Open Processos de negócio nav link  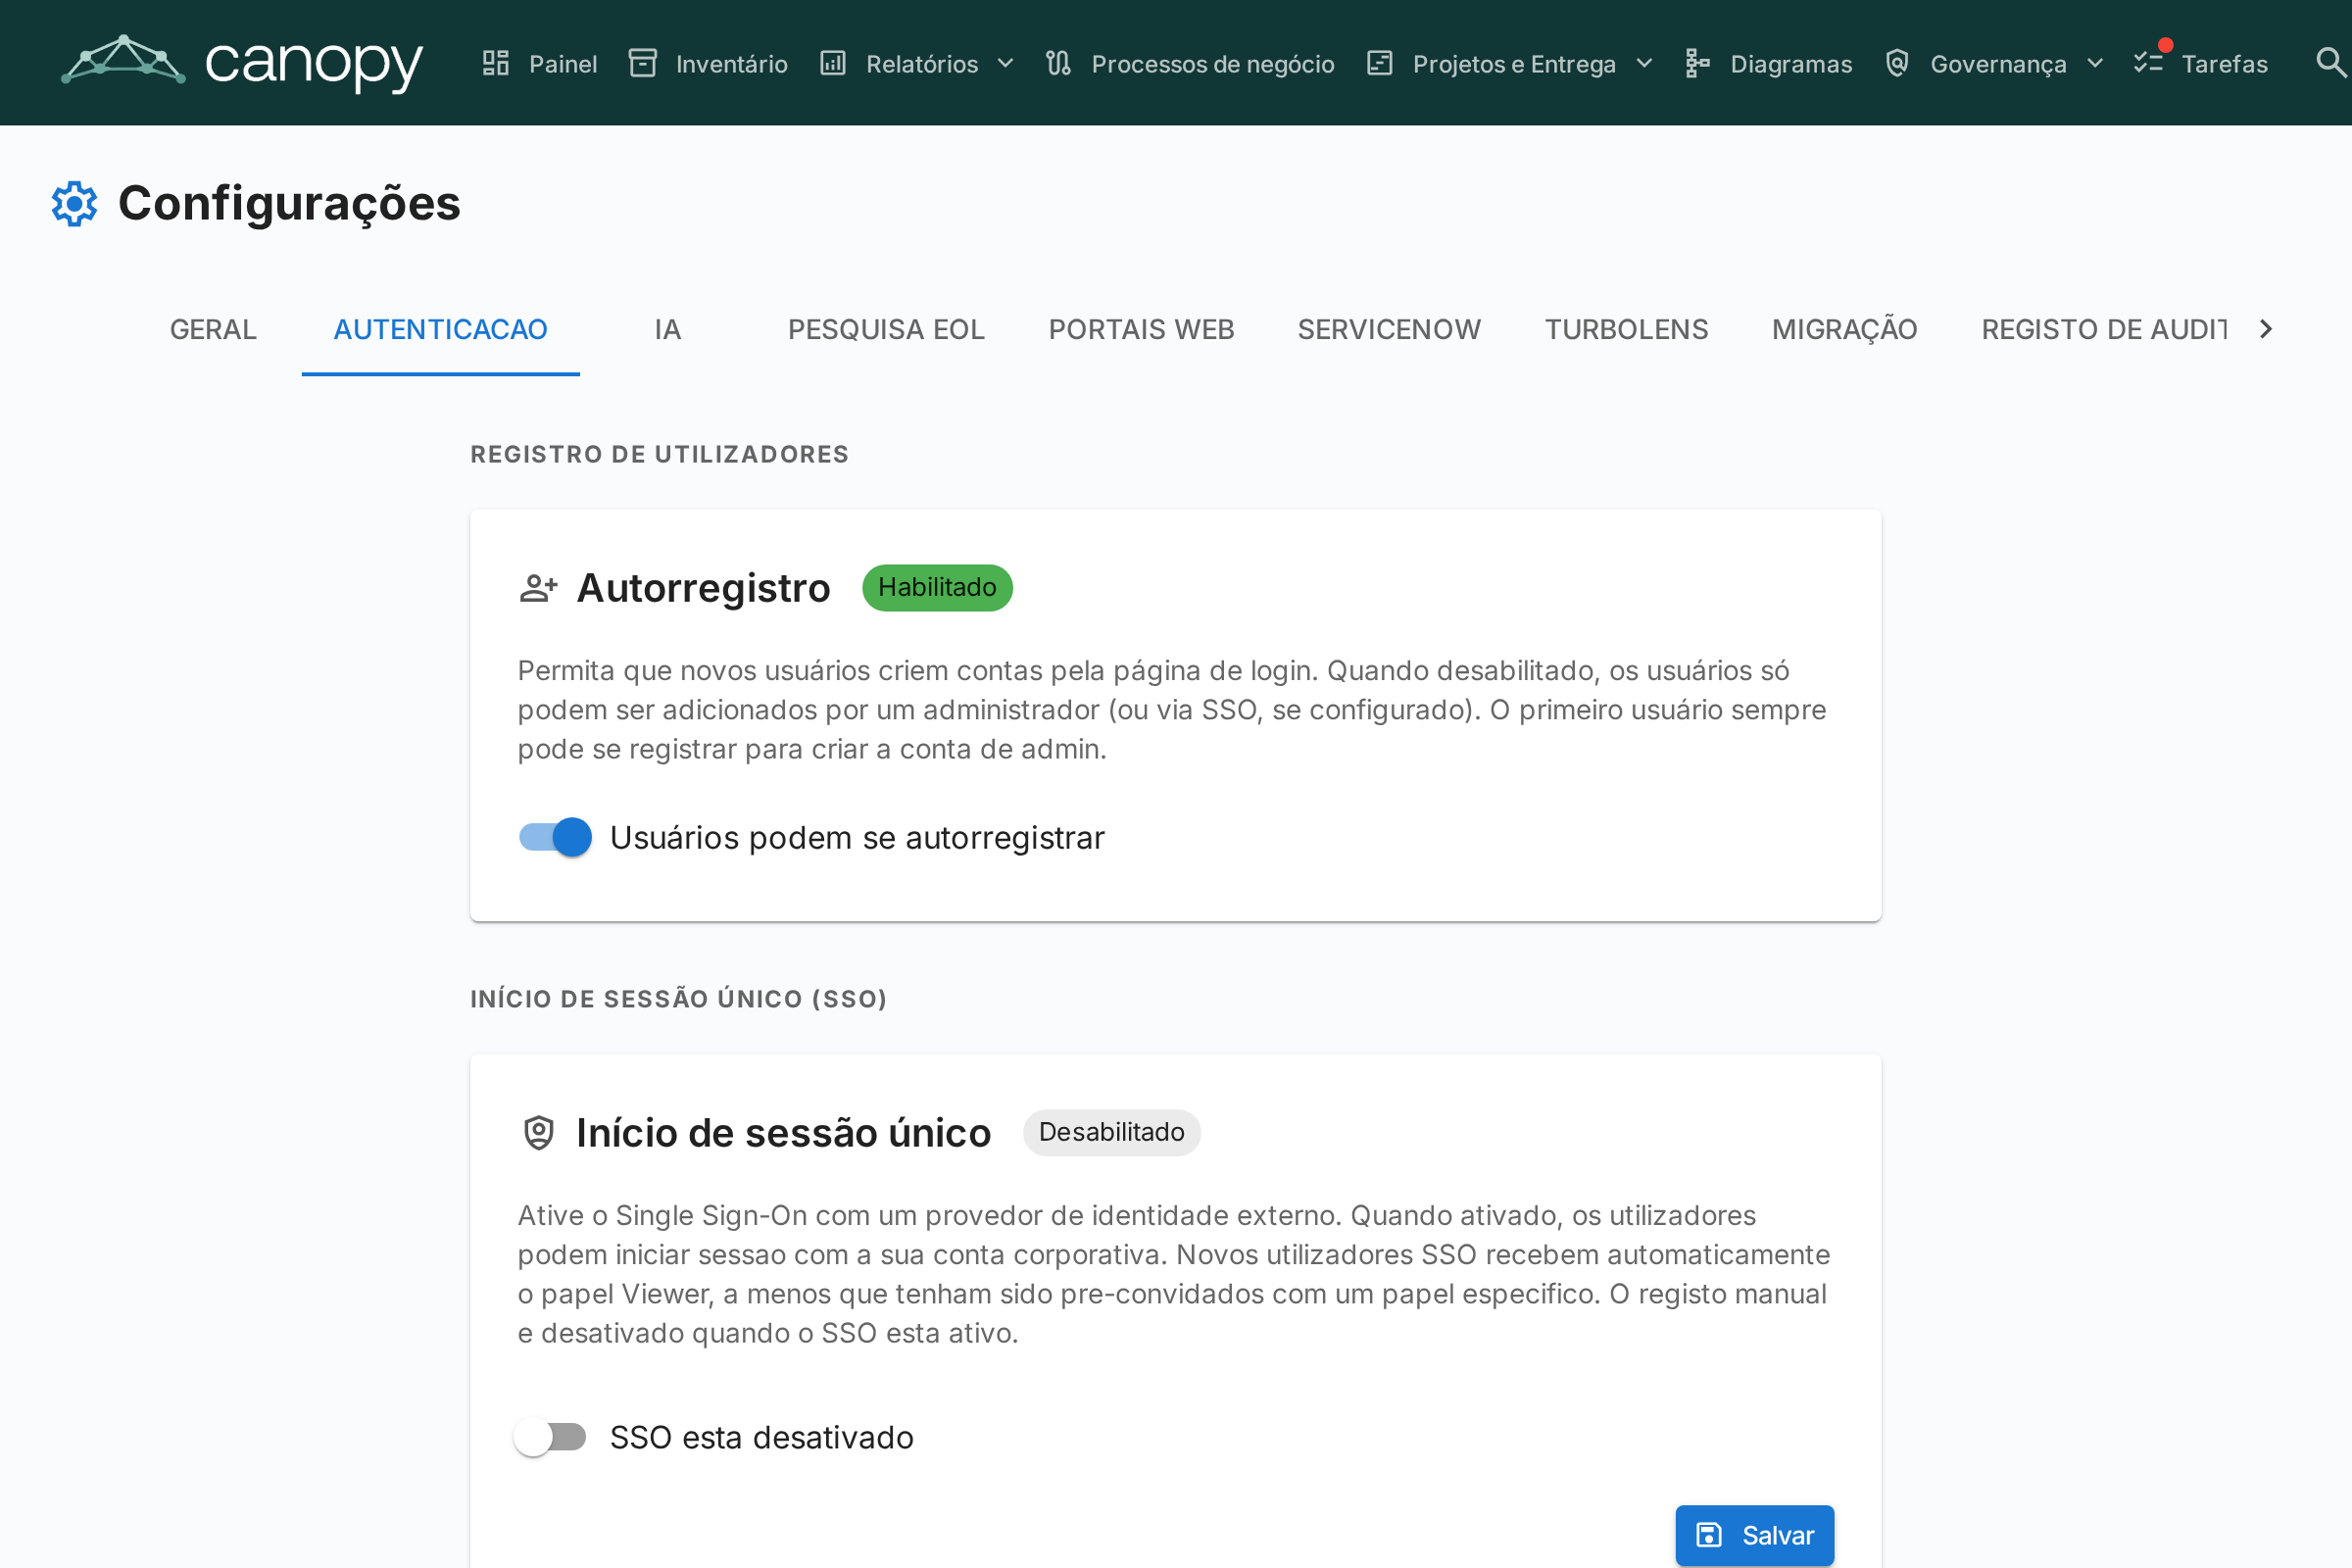1191,64
